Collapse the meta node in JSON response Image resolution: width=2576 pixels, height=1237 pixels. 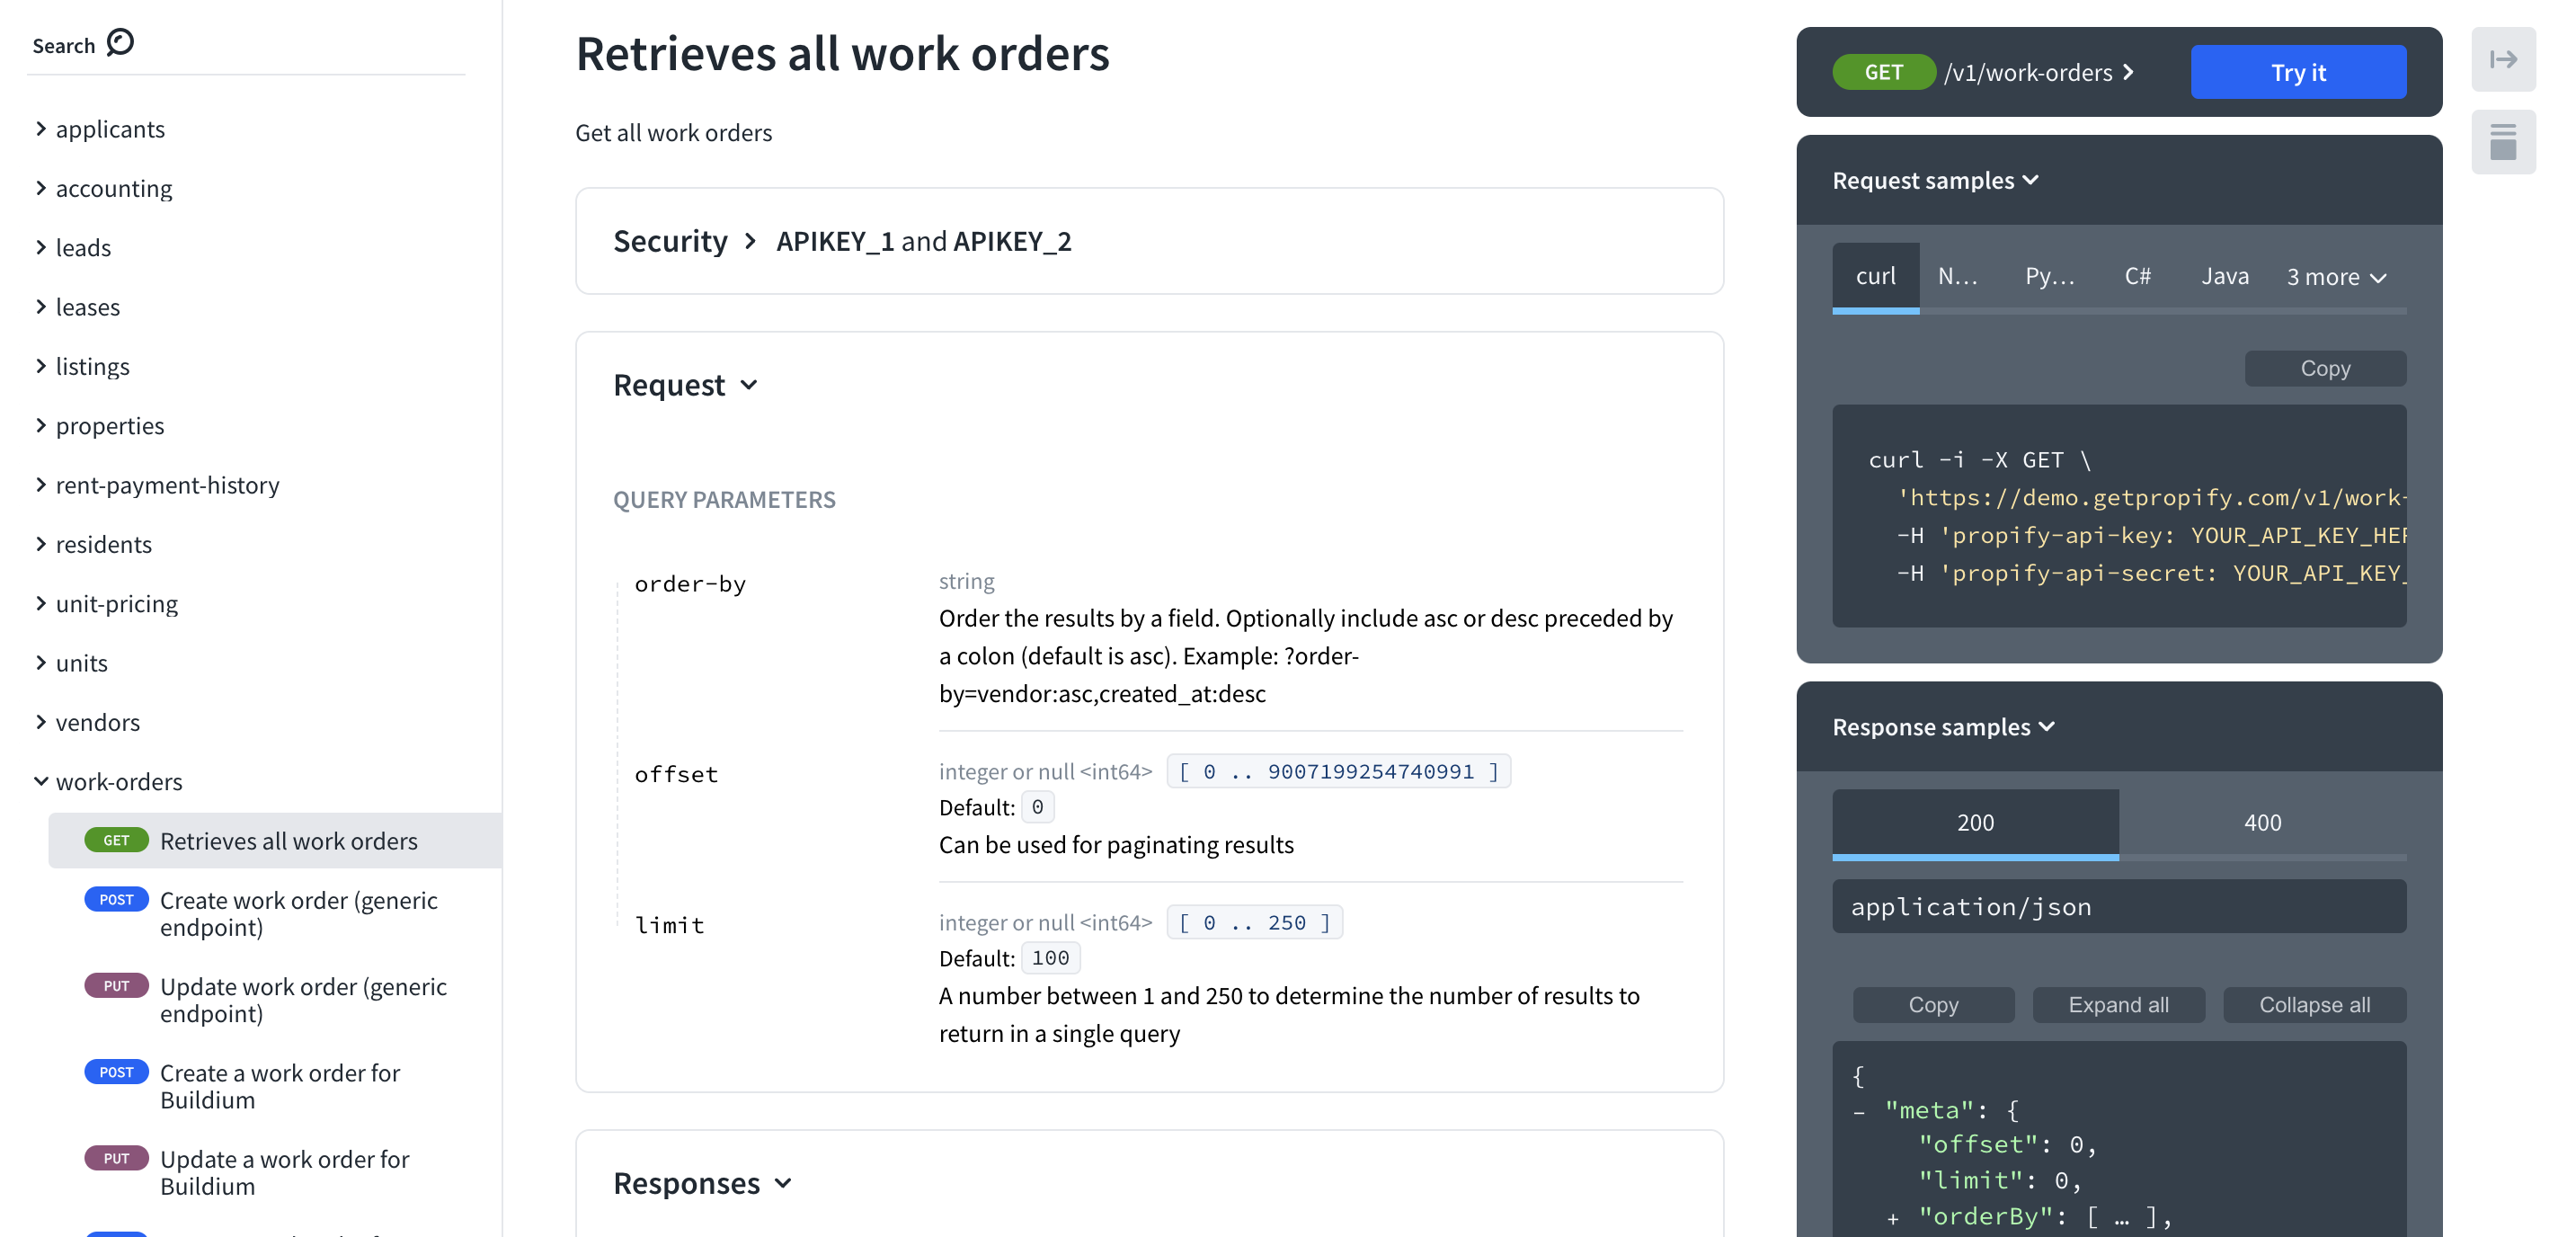pos(1858,1111)
